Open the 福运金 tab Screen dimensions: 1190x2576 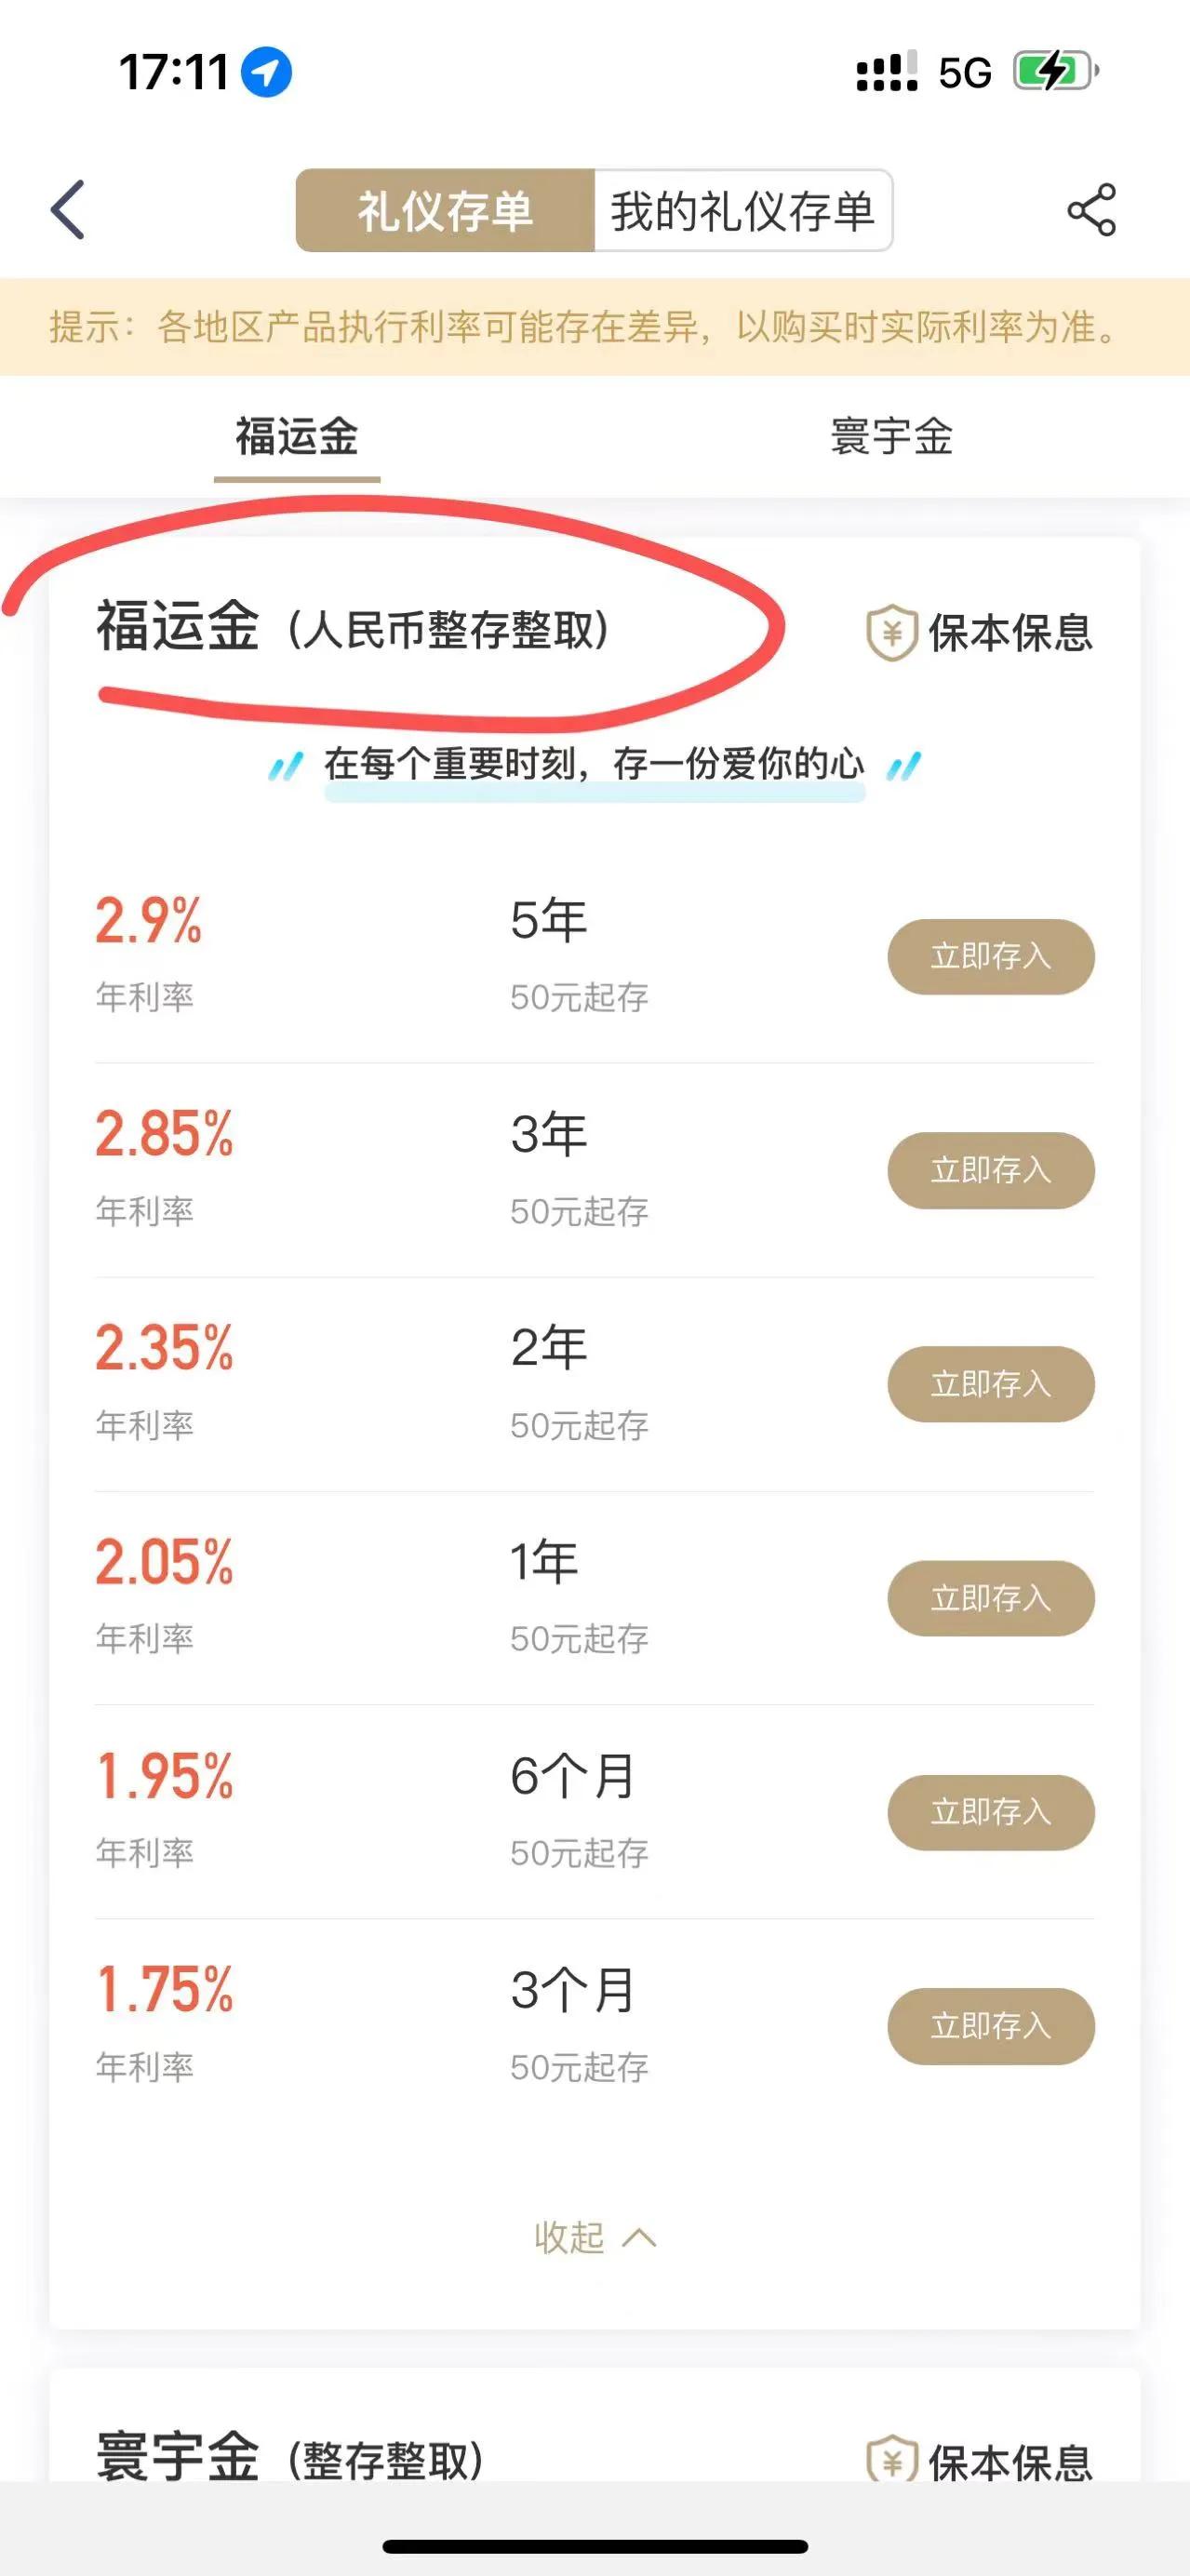[x=297, y=437]
